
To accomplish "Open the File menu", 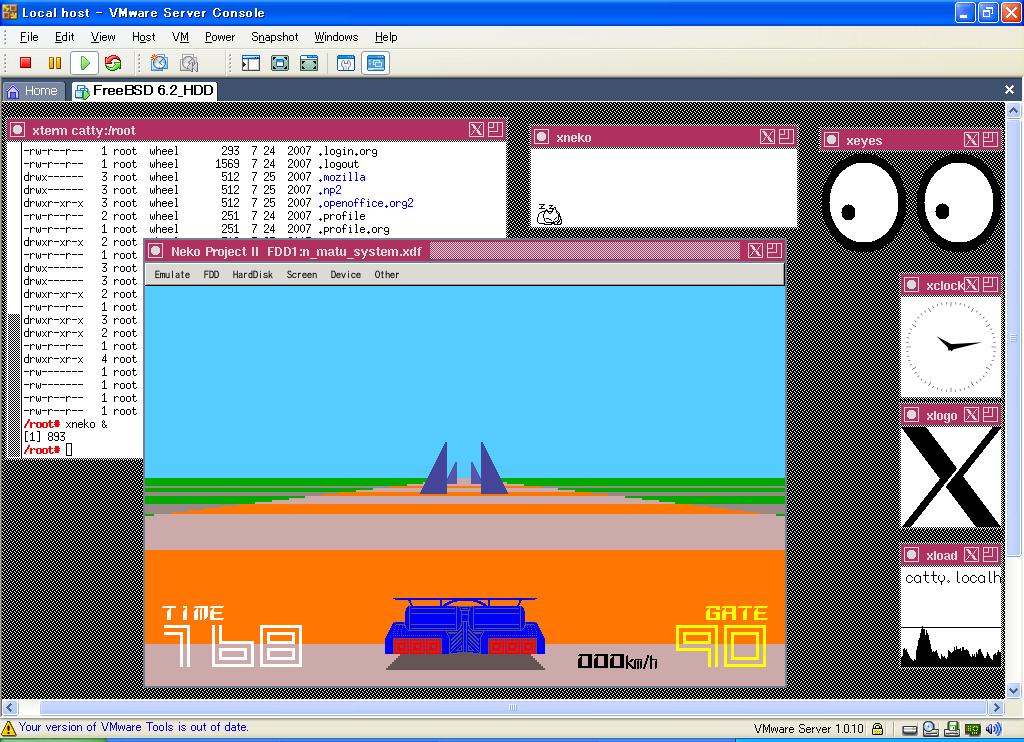I will pyautogui.click(x=29, y=37).
